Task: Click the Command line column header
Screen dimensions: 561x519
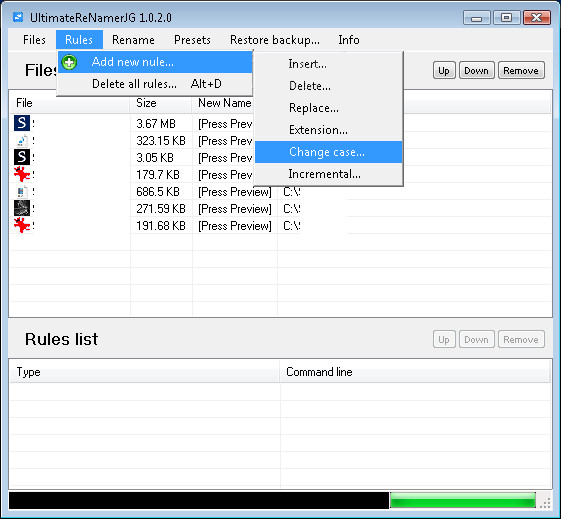Action: (x=415, y=372)
